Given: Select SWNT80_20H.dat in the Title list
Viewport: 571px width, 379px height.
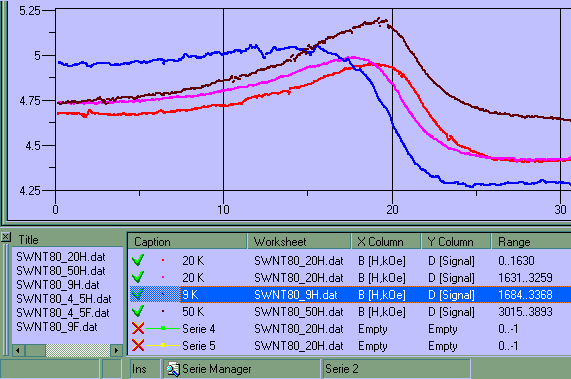Looking at the screenshot, I should click(x=61, y=257).
